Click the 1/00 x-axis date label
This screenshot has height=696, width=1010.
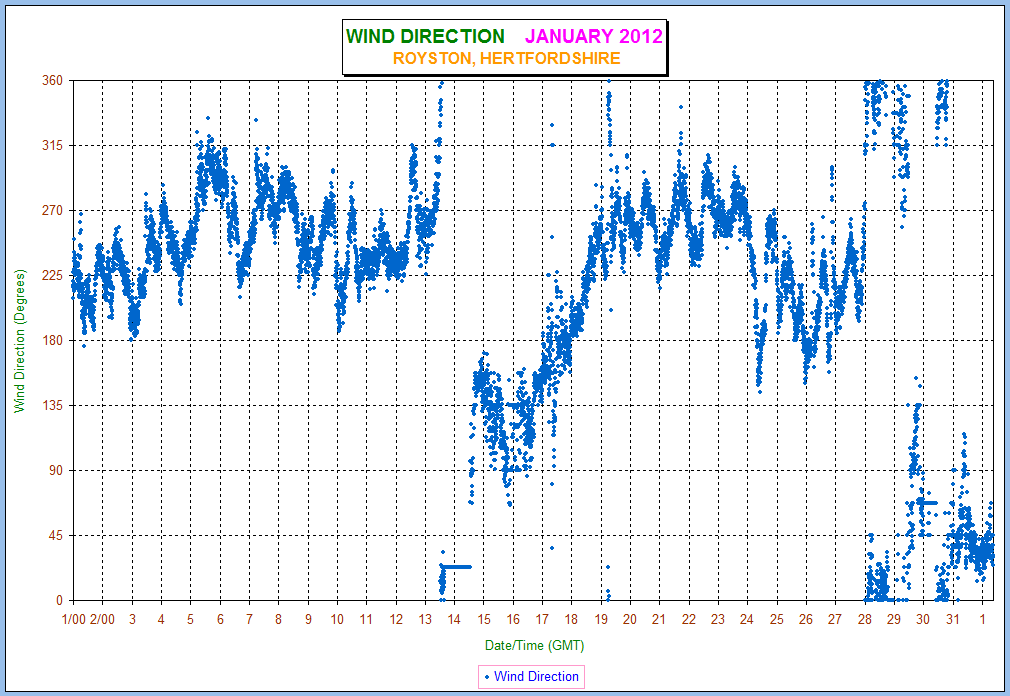tap(73, 619)
